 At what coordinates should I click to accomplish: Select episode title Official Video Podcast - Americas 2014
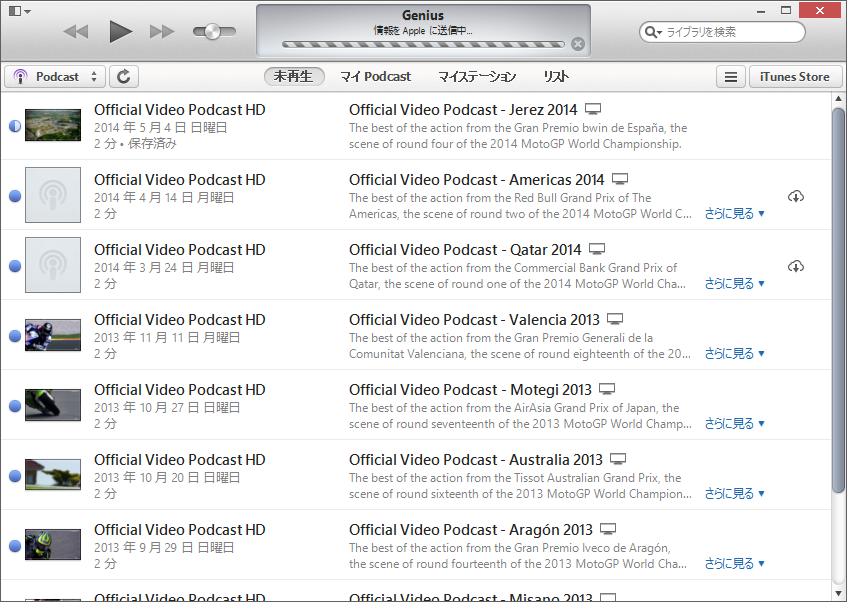click(x=476, y=179)
